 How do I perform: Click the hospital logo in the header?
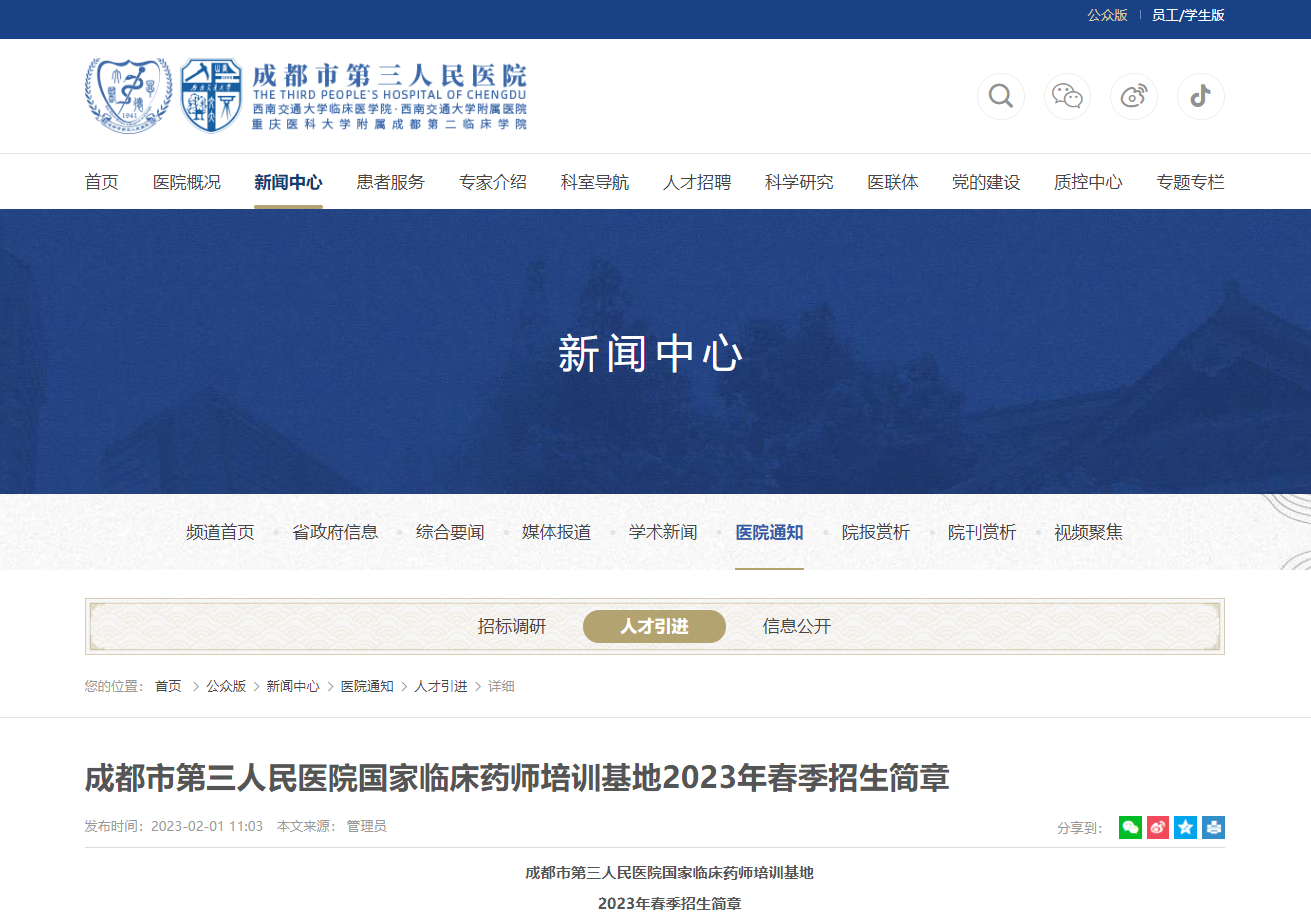305,96
